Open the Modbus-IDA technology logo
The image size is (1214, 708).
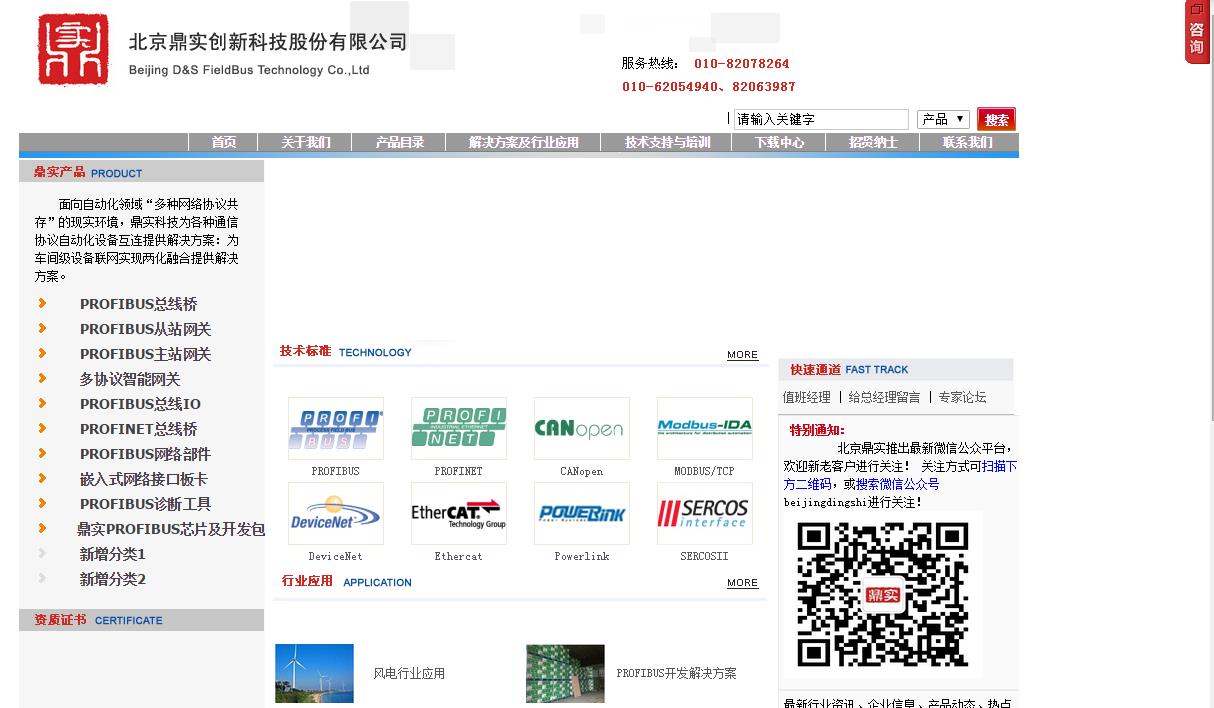coord(704,428)
